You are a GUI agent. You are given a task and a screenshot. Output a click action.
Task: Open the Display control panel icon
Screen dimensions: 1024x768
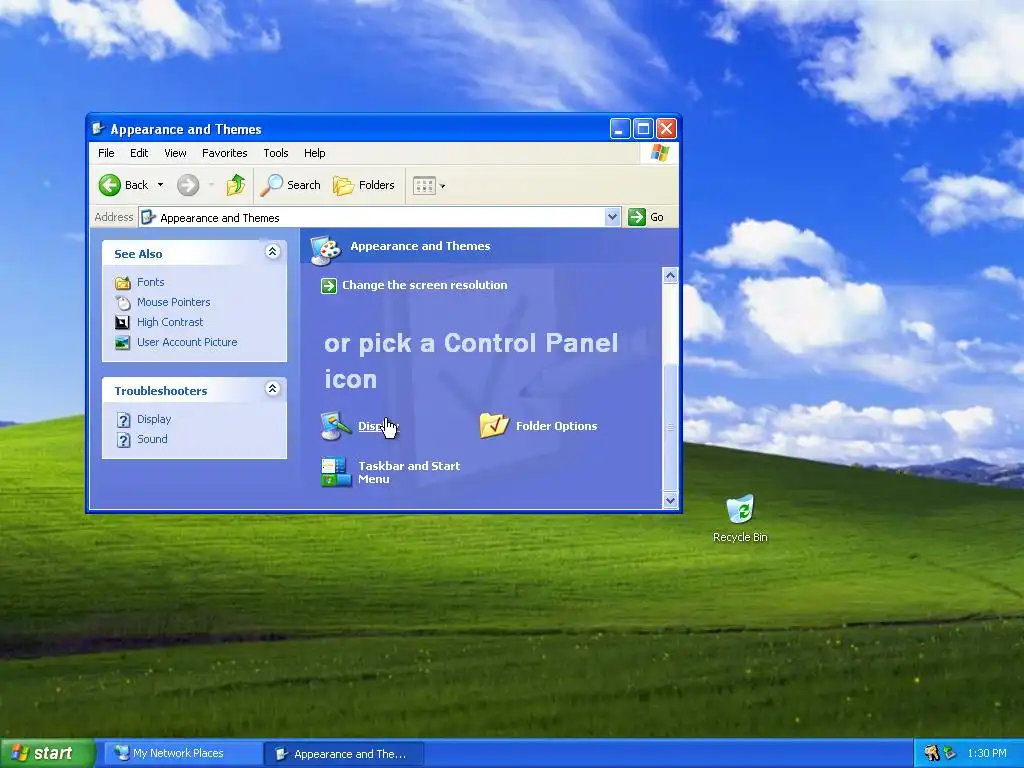(x=336, y=426)
